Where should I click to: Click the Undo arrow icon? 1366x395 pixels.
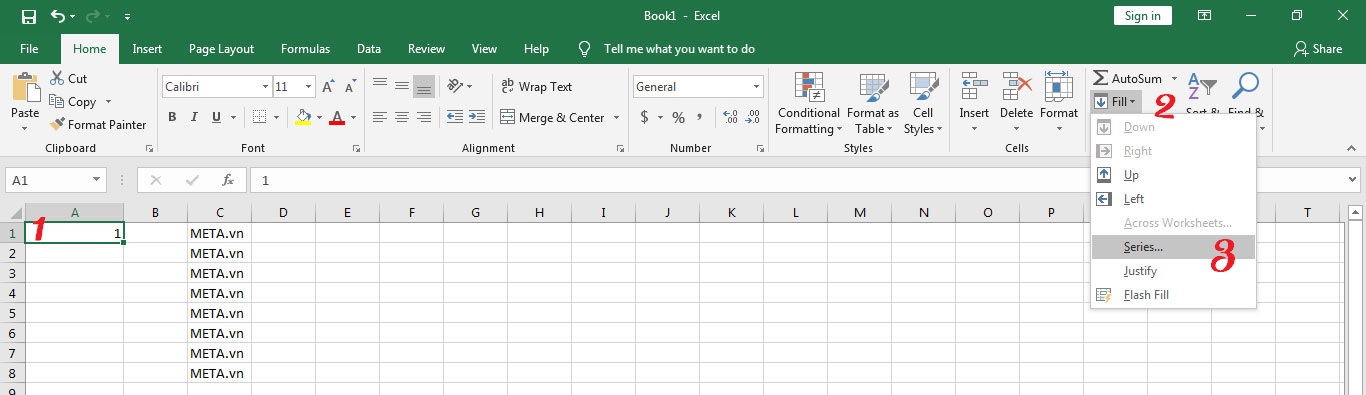coord(58,16)
